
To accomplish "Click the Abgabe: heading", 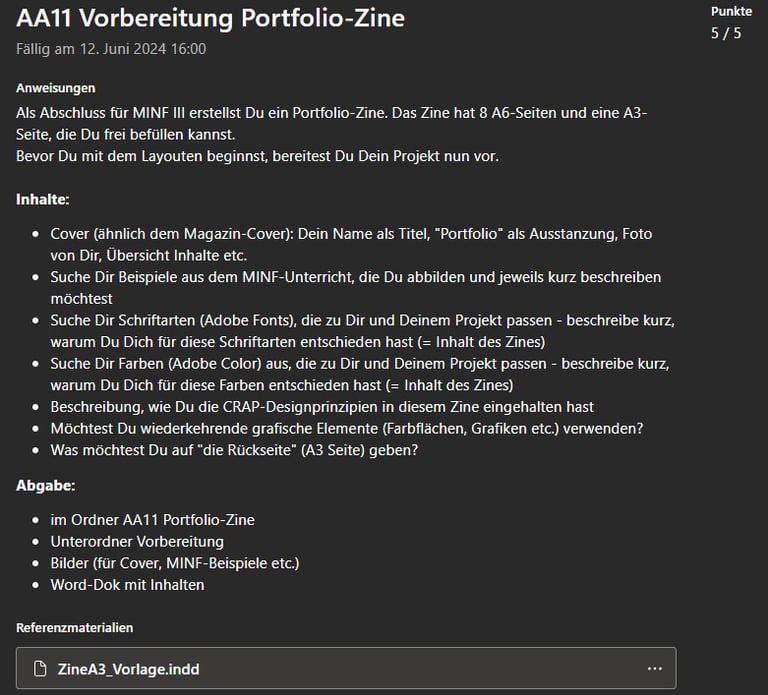I will pyautogui.click(x=46, y=485).
